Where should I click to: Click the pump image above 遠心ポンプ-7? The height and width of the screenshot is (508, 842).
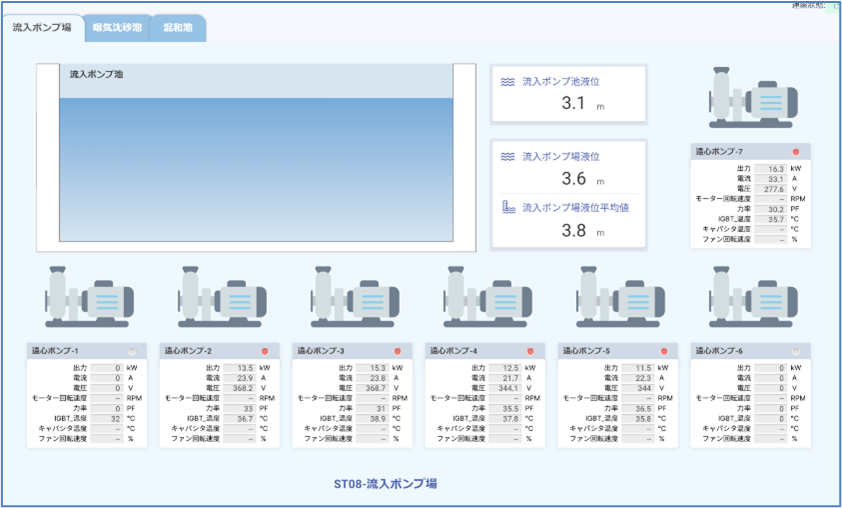pos(753,97)
